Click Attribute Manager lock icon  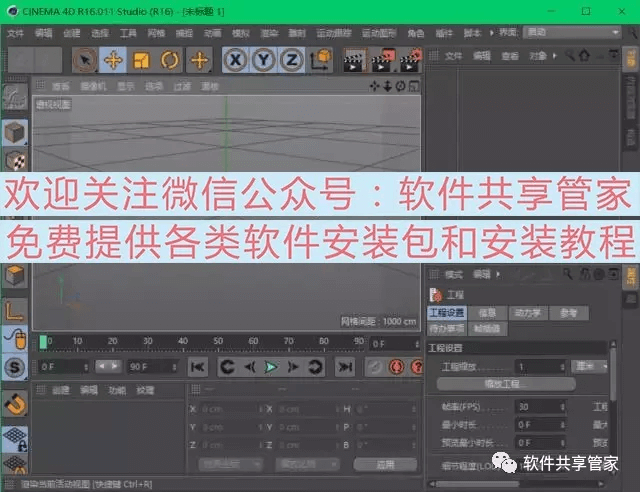[x=585, y=274]
